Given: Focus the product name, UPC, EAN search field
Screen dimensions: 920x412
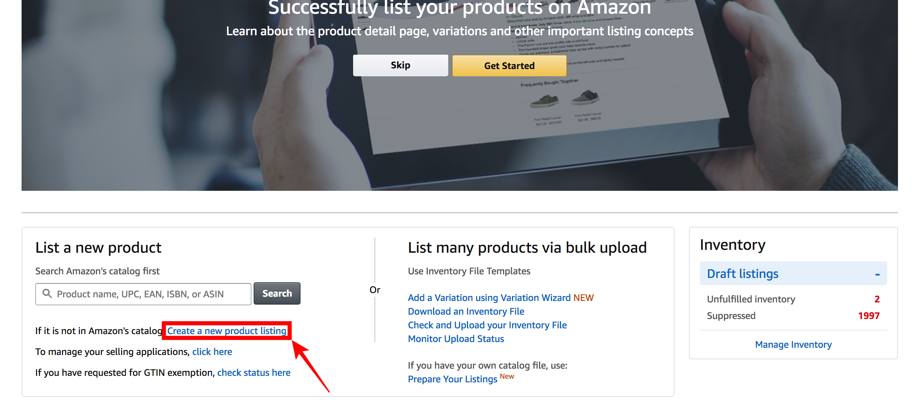Looking at the screenshot, I should pyautogui.click(x=143, y=293).
